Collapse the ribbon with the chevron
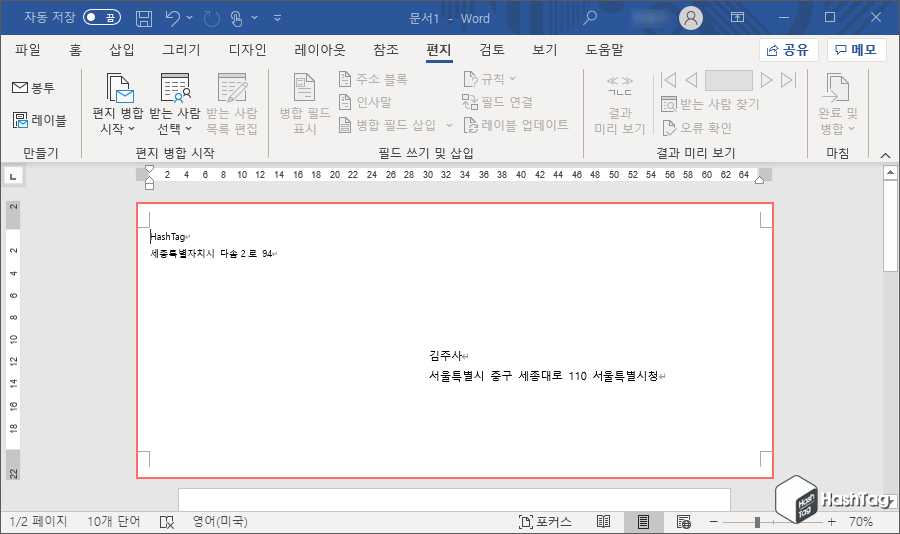This screenshot has height=534, width=900. click(886, 155)
